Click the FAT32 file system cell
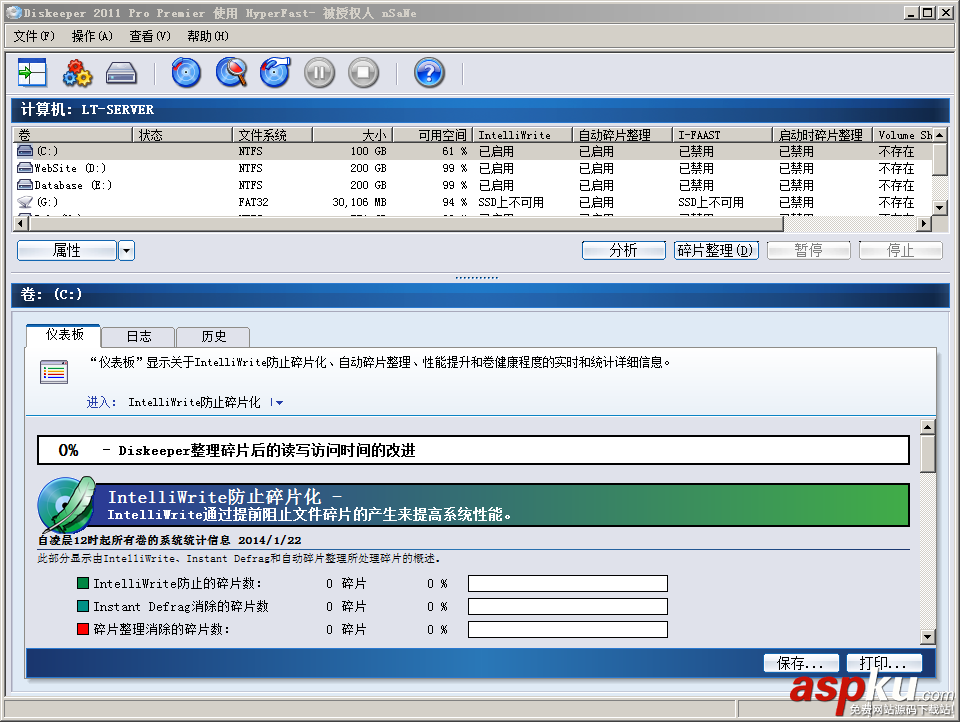The width and height of the screenshot is (960, 722). click(253, 202)
